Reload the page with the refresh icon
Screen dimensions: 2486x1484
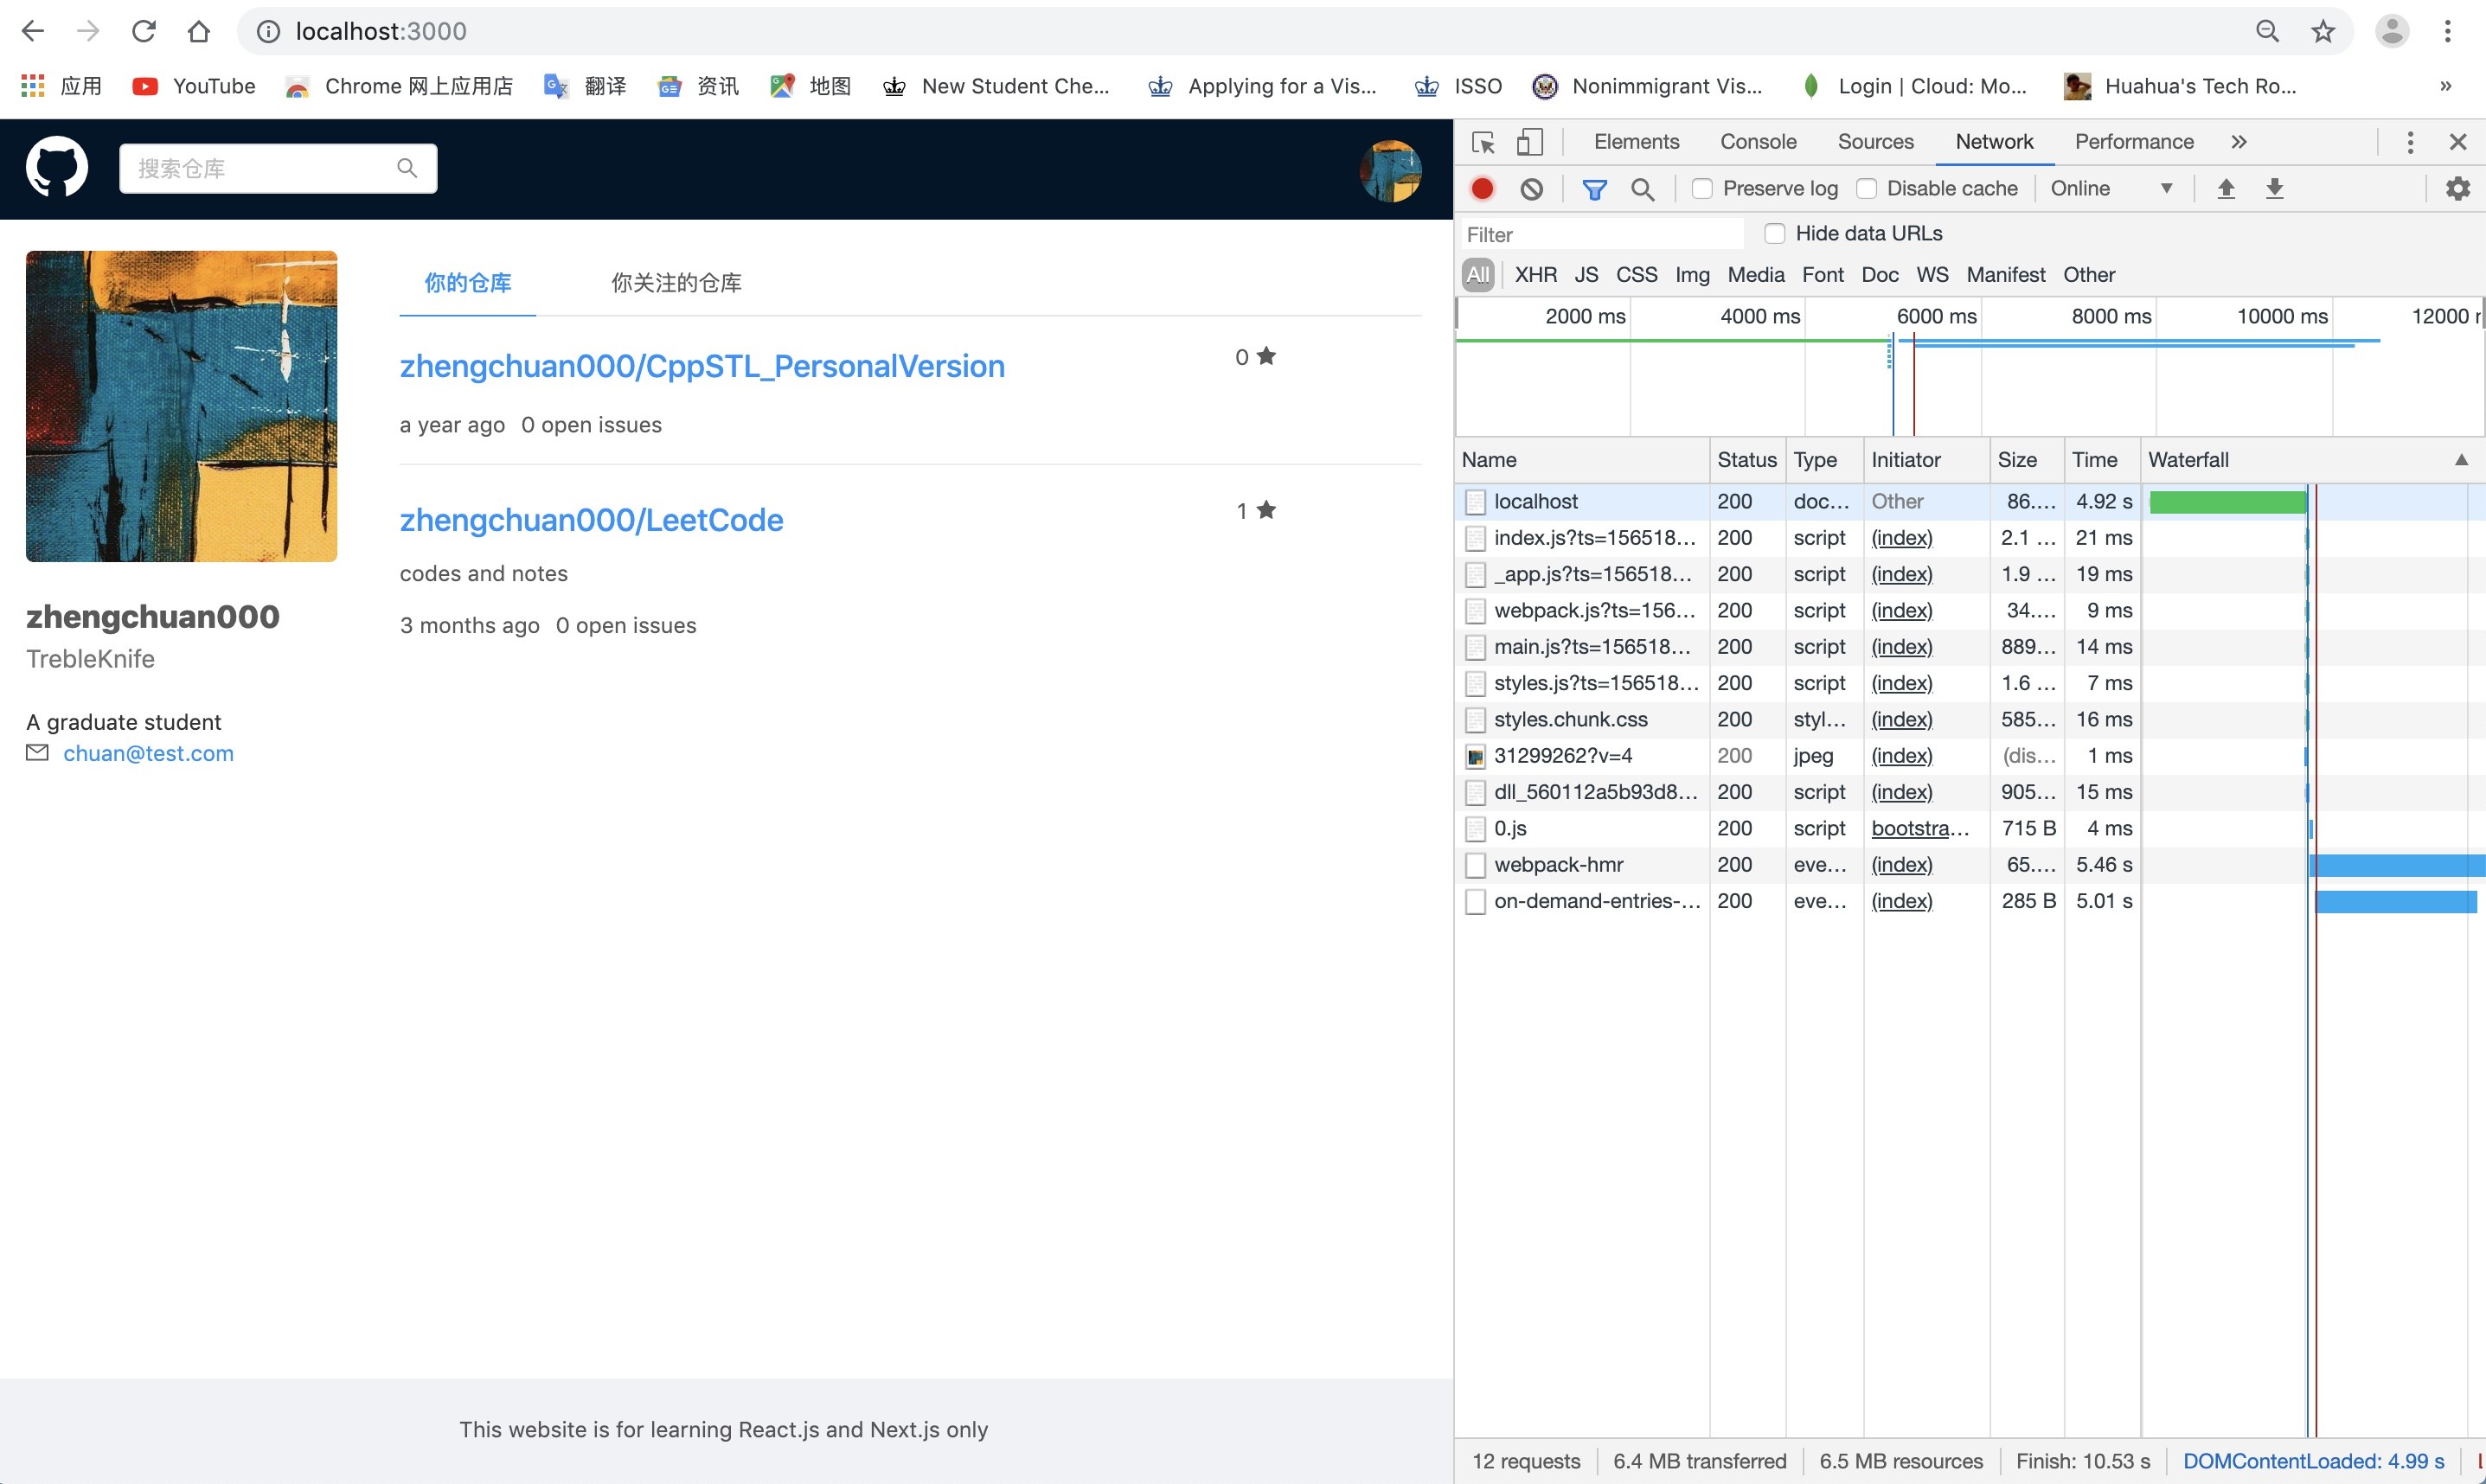[144, 31]
